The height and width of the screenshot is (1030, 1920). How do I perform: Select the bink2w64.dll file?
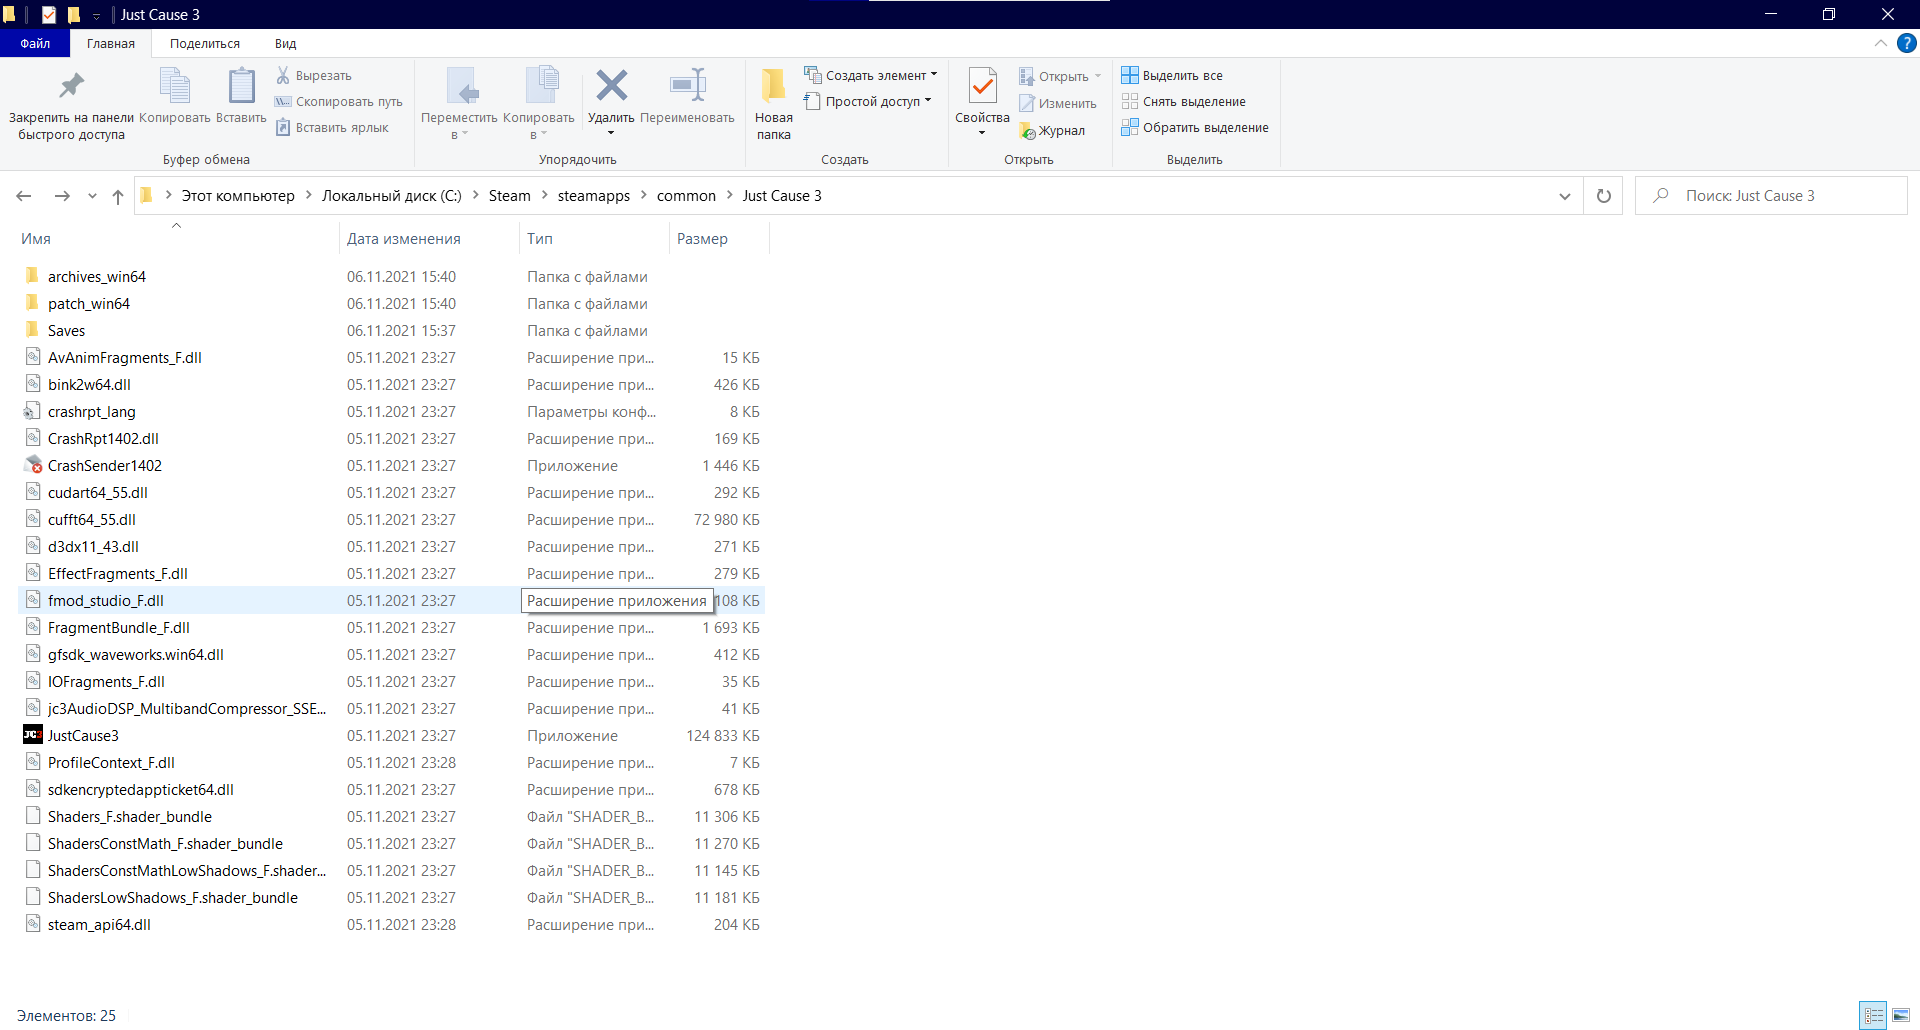click(x=392, y=384)
